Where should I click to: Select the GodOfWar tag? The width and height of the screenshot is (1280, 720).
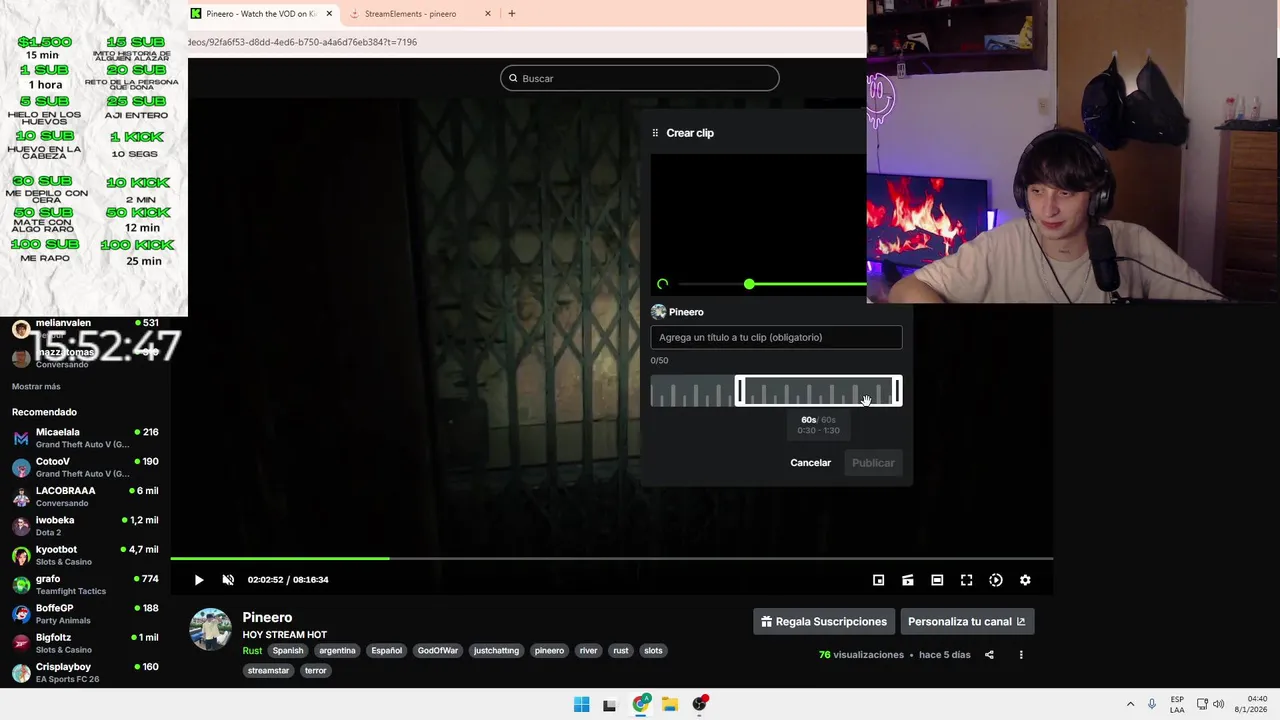point(438,651)
